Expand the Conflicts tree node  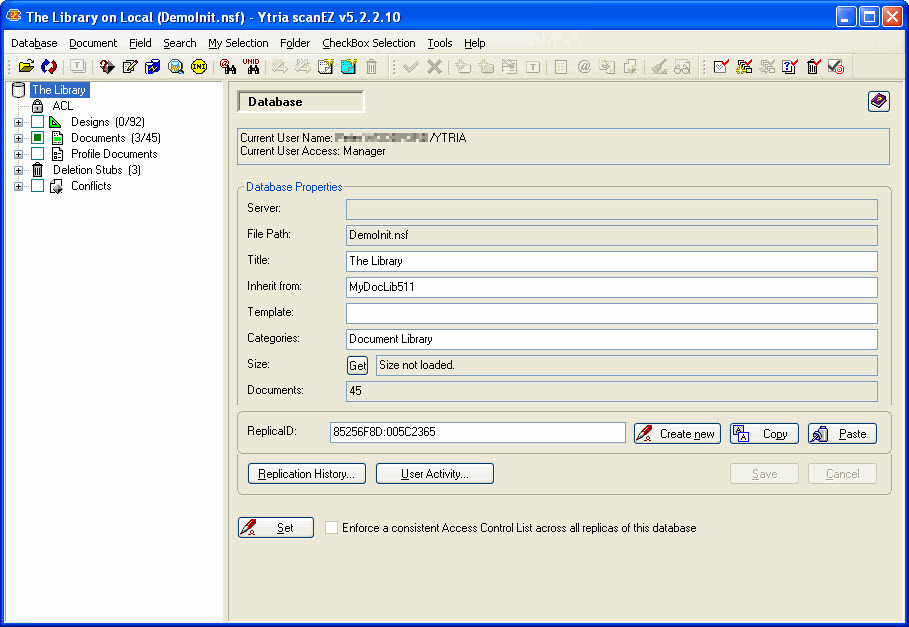(x=18, y=186)
